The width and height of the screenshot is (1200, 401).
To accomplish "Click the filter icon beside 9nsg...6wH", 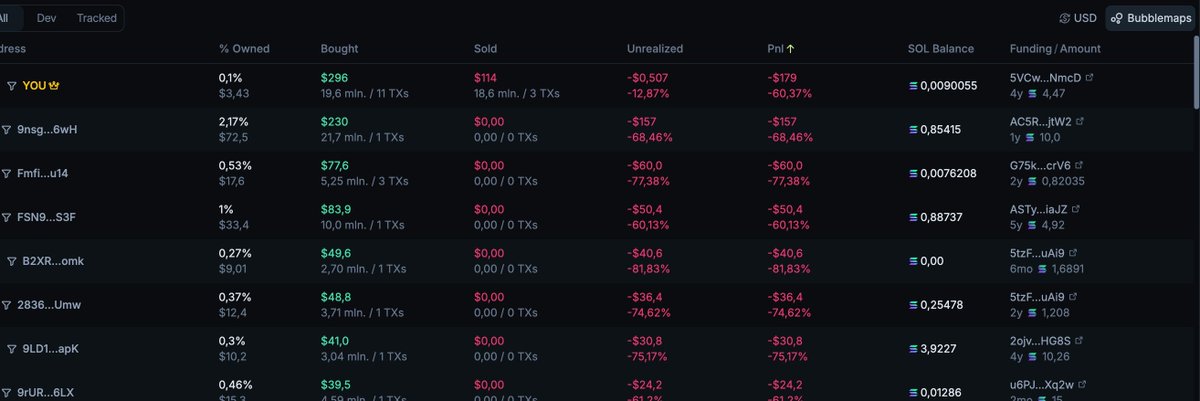I will pyautogui.click(x=6, y=130).
